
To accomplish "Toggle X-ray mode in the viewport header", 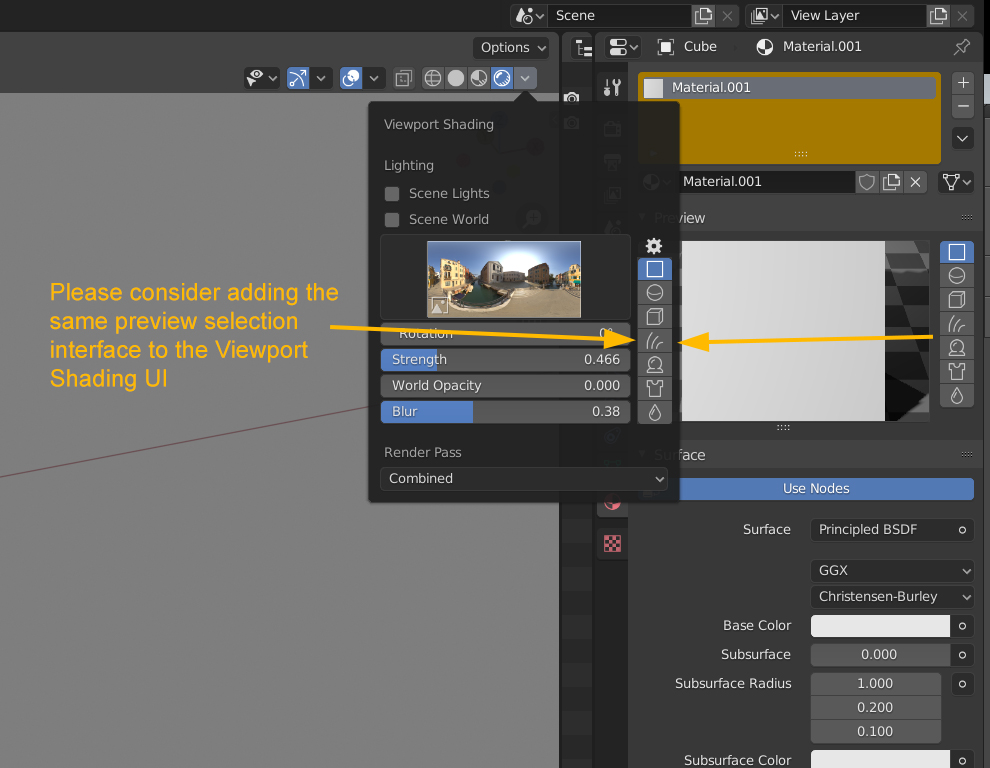I will point(403,78).
